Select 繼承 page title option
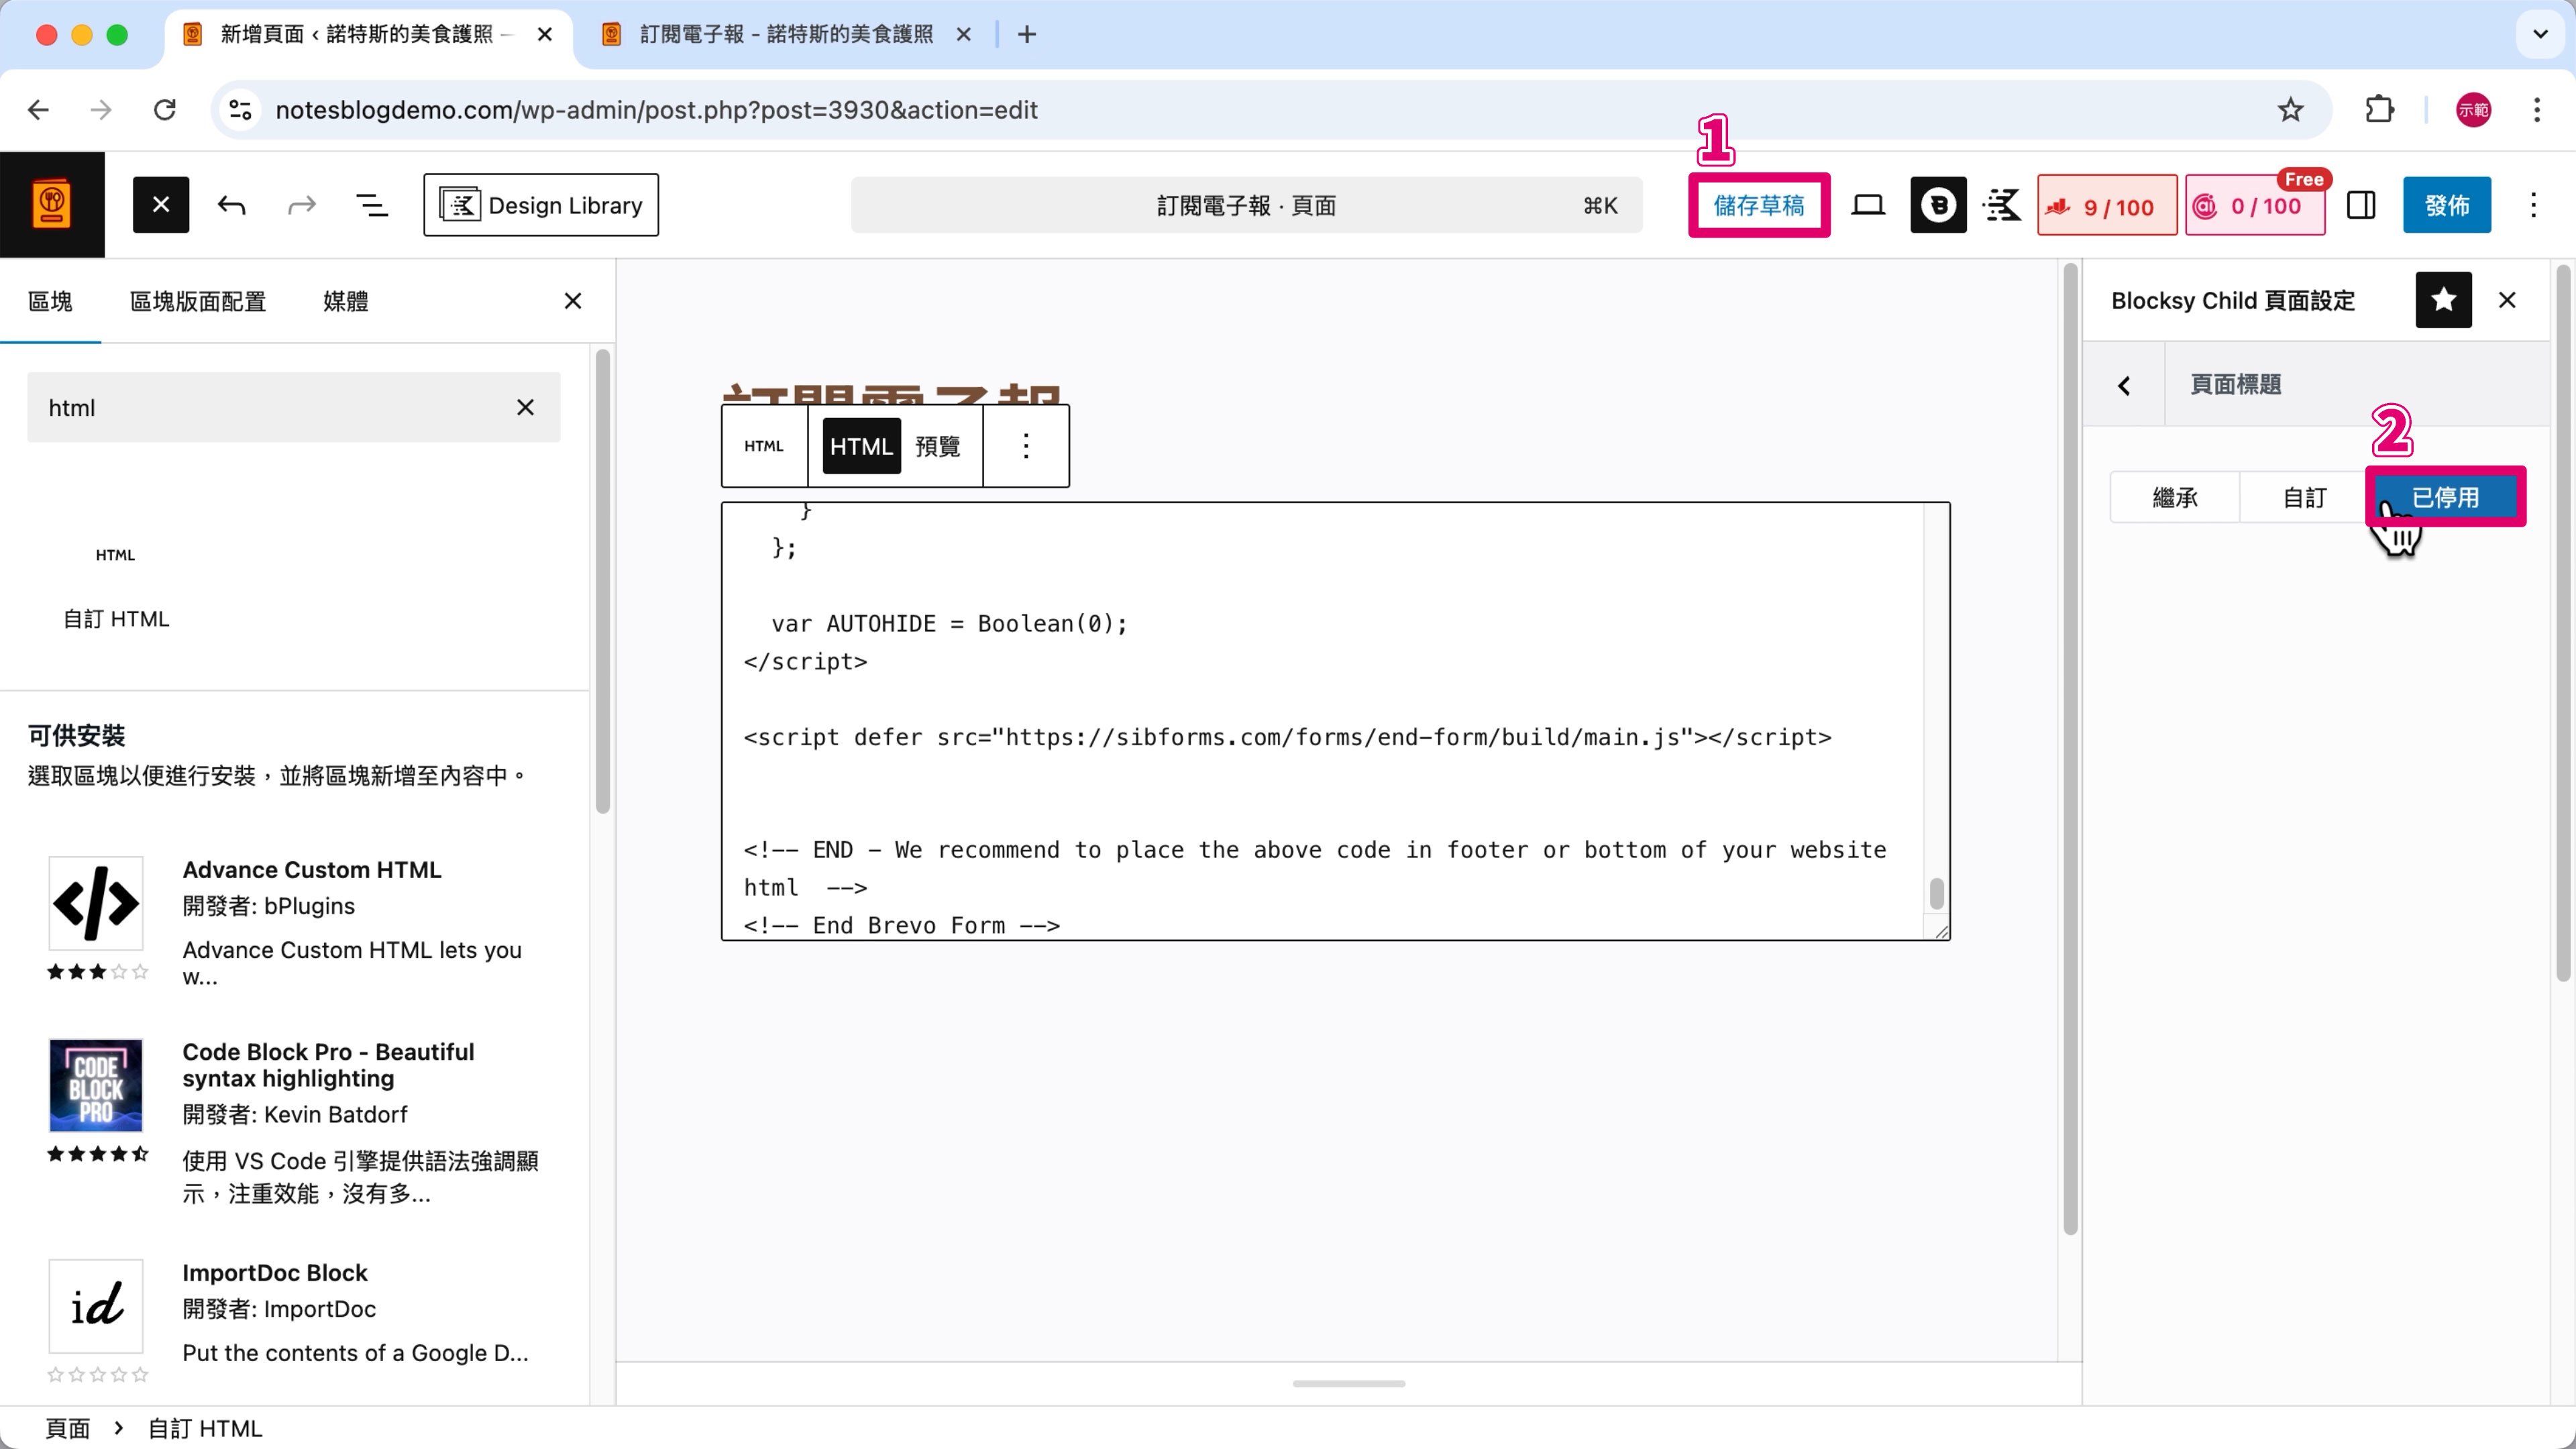 click(2175, 497)
